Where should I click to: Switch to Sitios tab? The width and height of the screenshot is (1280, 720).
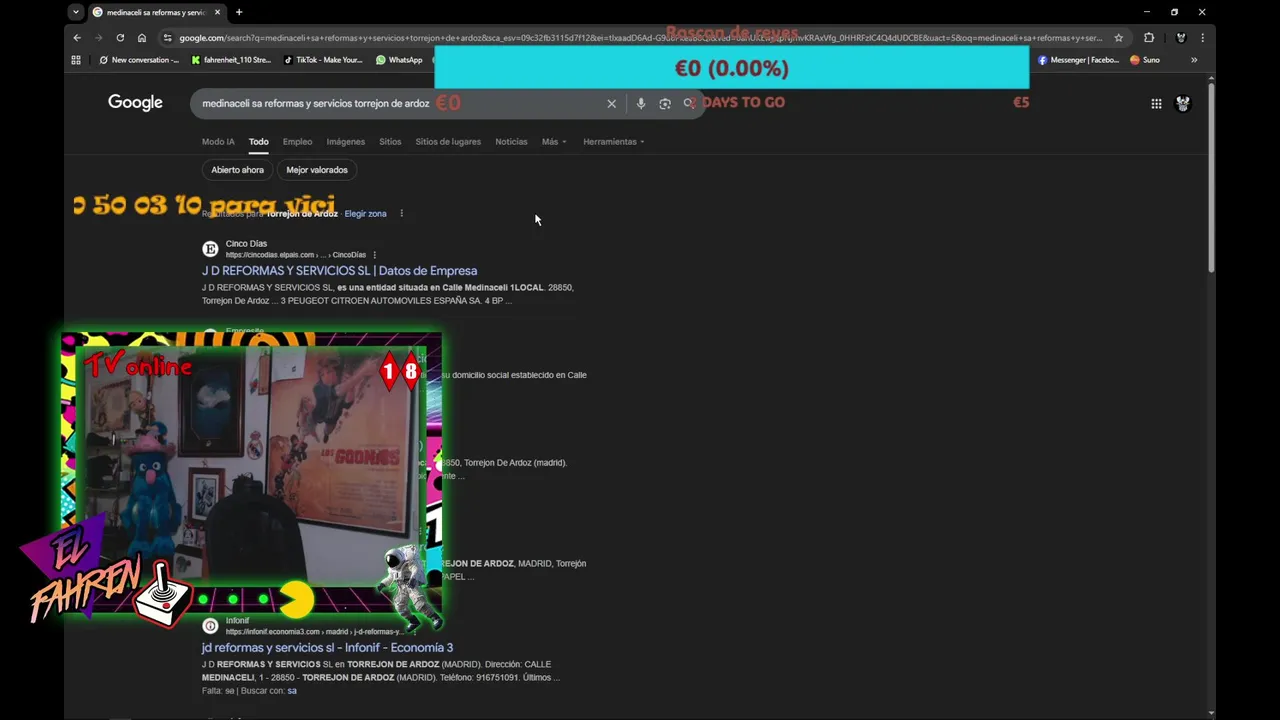[x=390, y=142]
